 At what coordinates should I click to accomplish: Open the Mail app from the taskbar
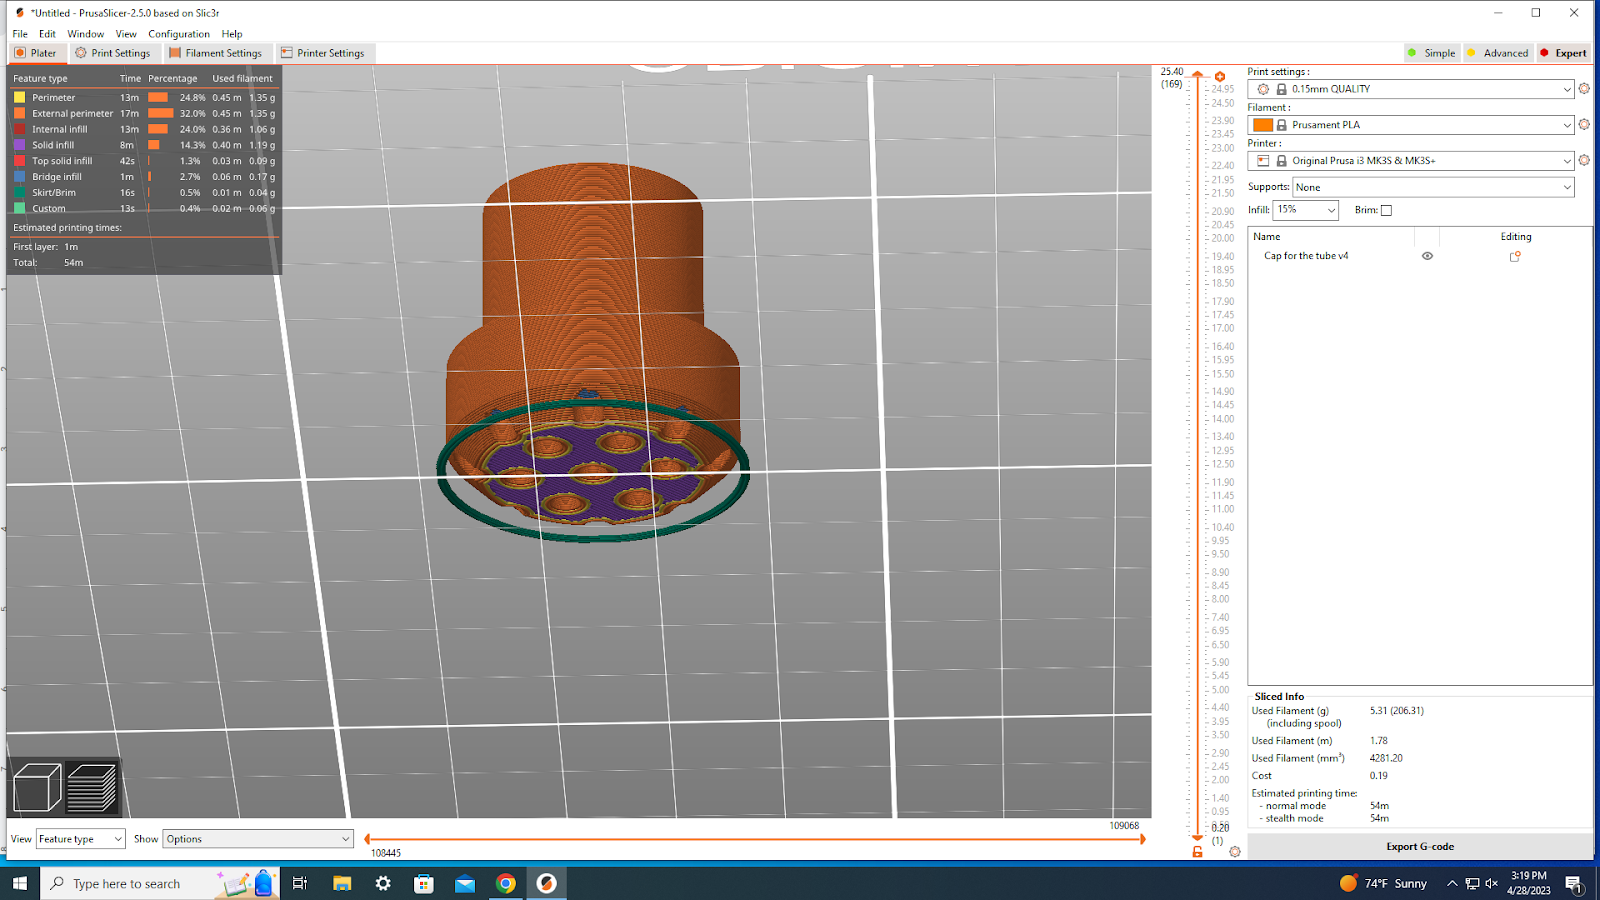point(465,883)
